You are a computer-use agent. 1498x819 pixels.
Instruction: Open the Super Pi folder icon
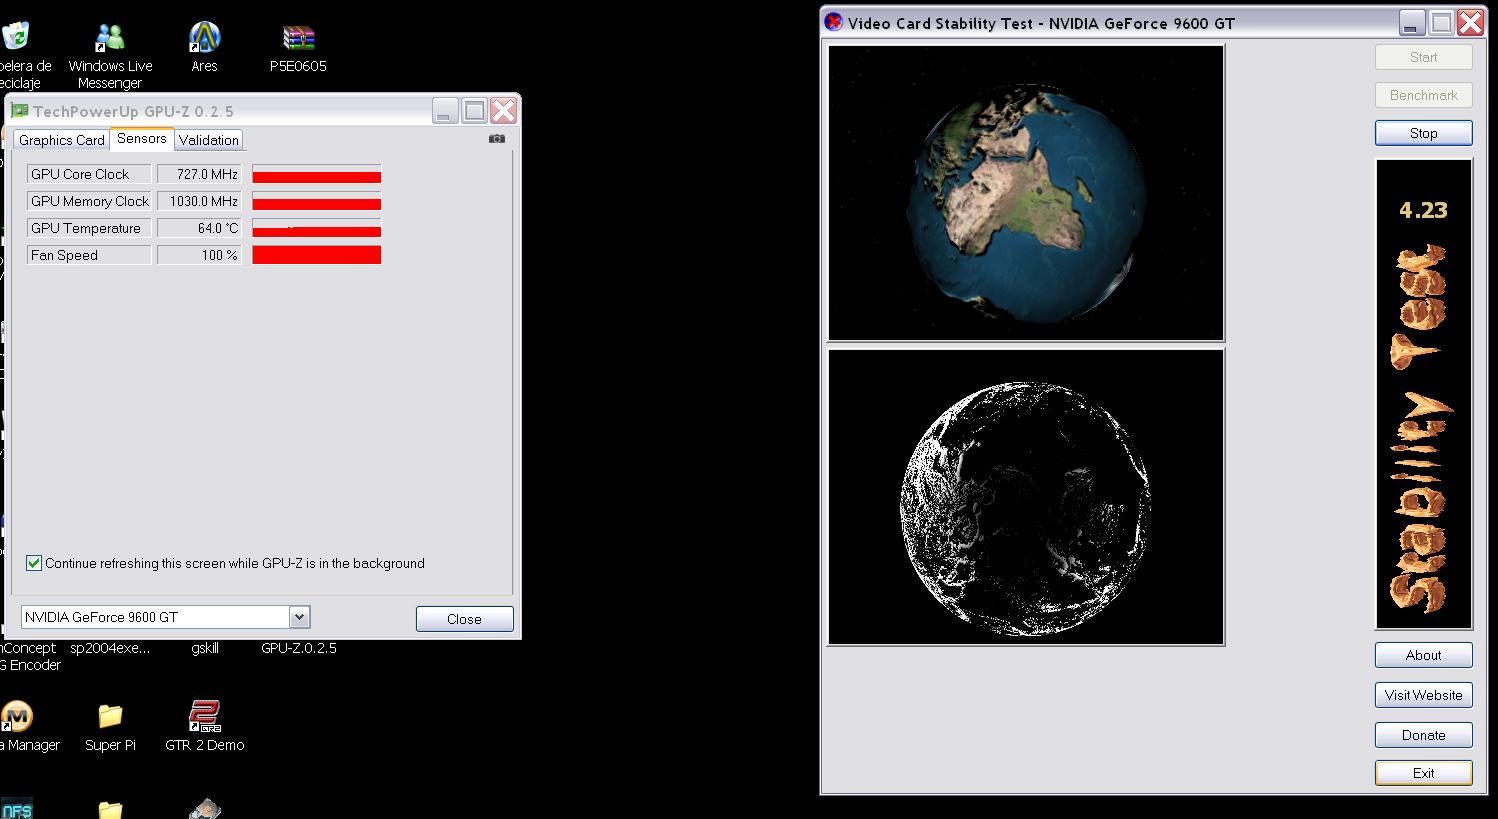pos(110,717)
